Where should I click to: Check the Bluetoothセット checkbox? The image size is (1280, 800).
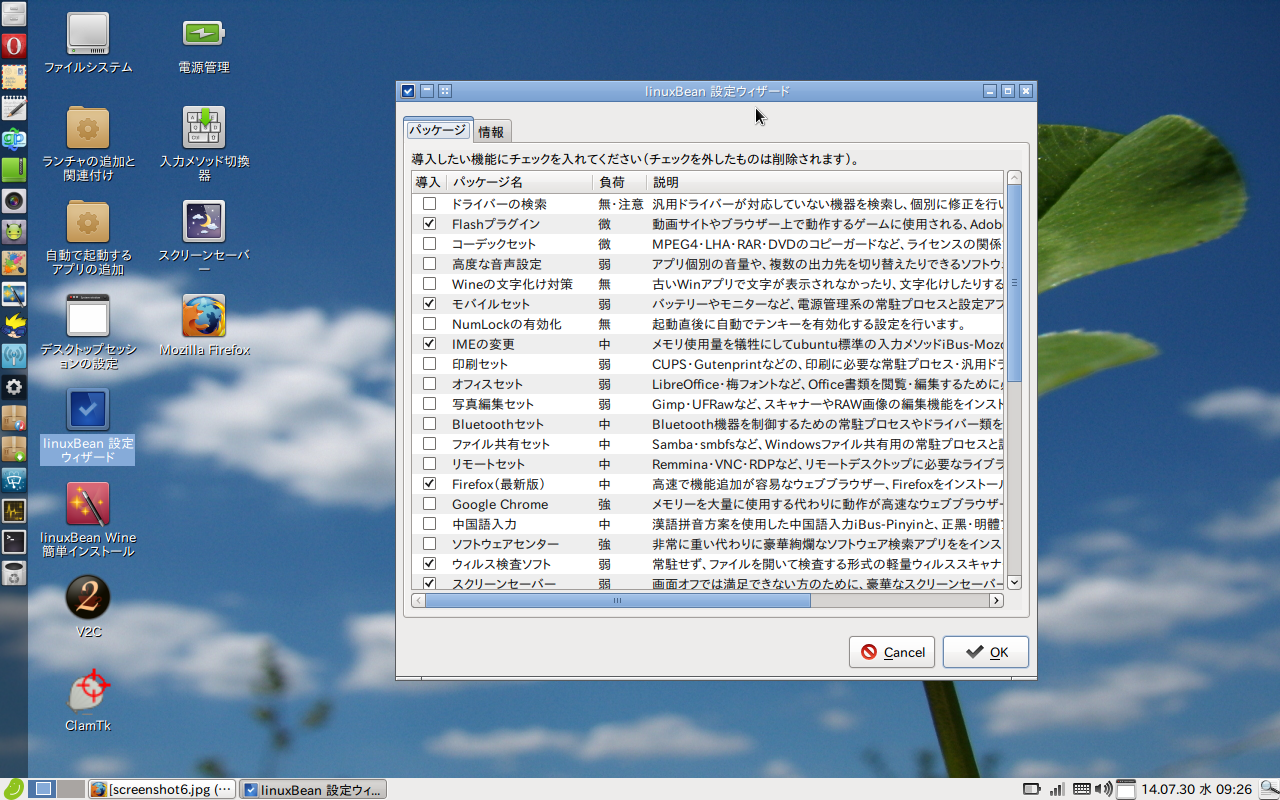pyautogui.click(x=429, y=424)
